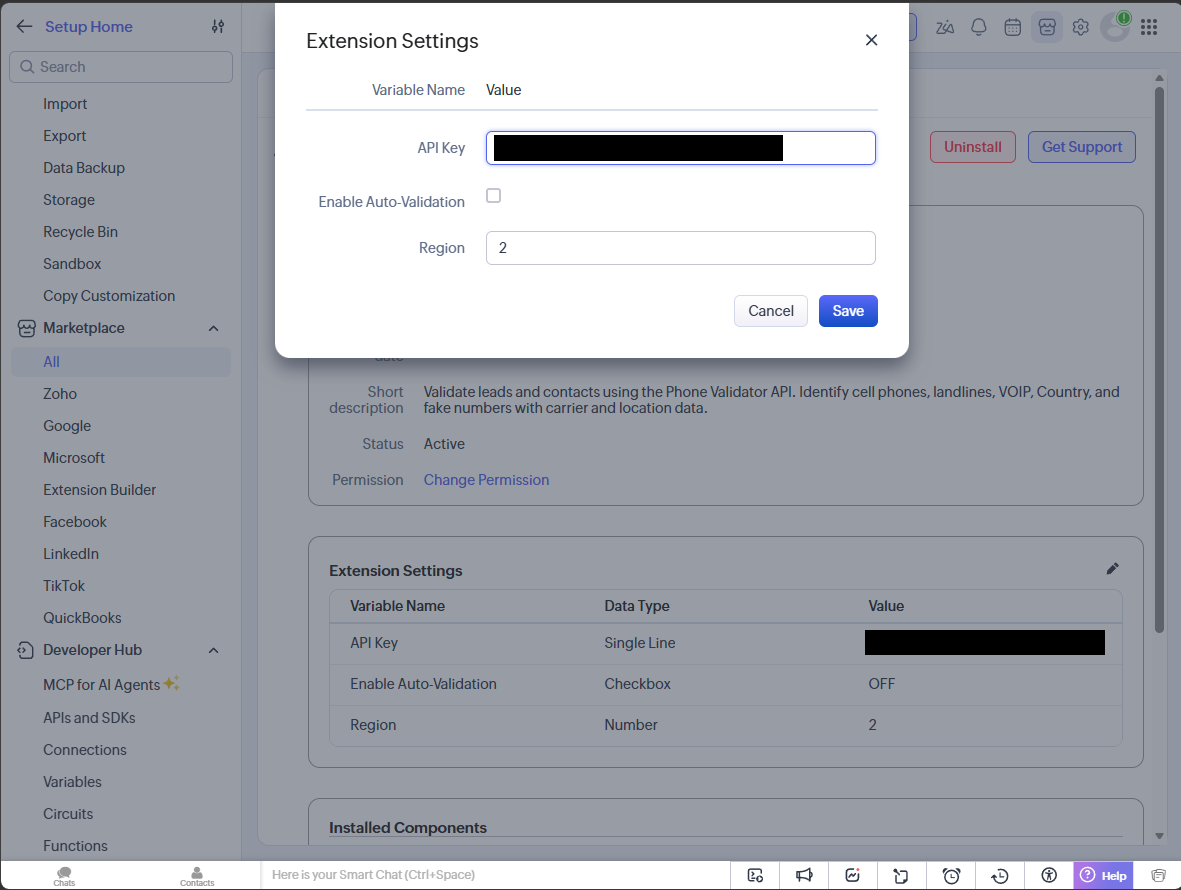Select All under Marketplace

(121, 362)
